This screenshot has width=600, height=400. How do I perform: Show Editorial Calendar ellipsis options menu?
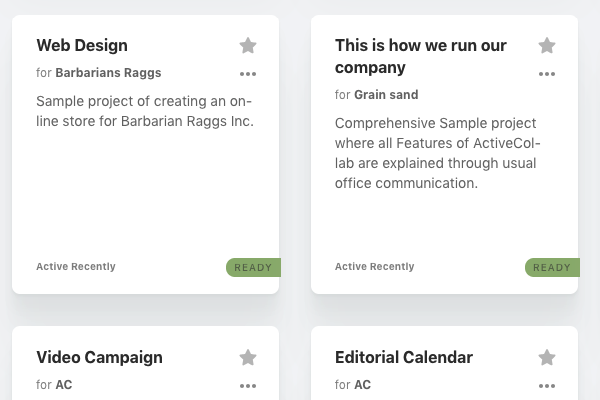[547, 386]
